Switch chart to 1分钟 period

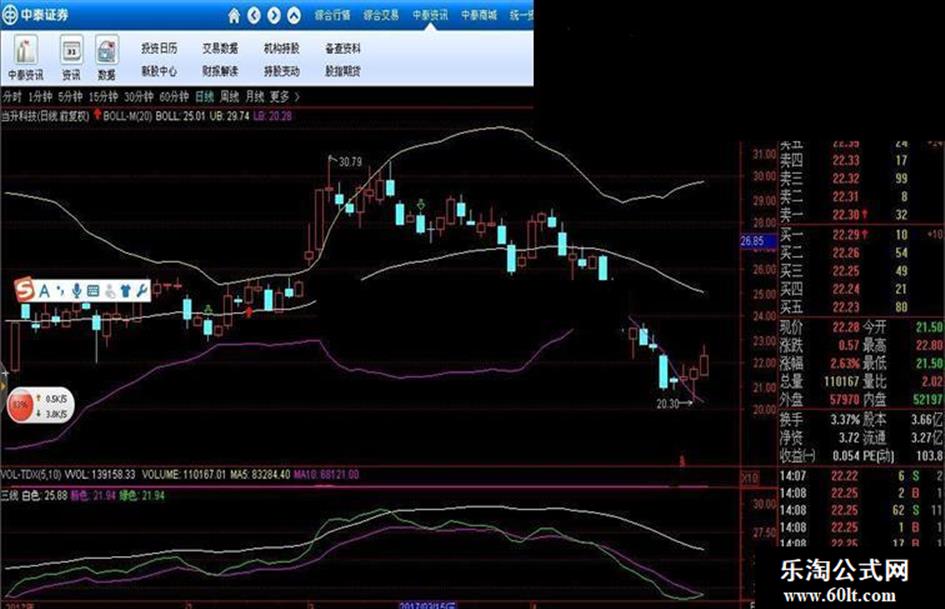click(40, 96)
